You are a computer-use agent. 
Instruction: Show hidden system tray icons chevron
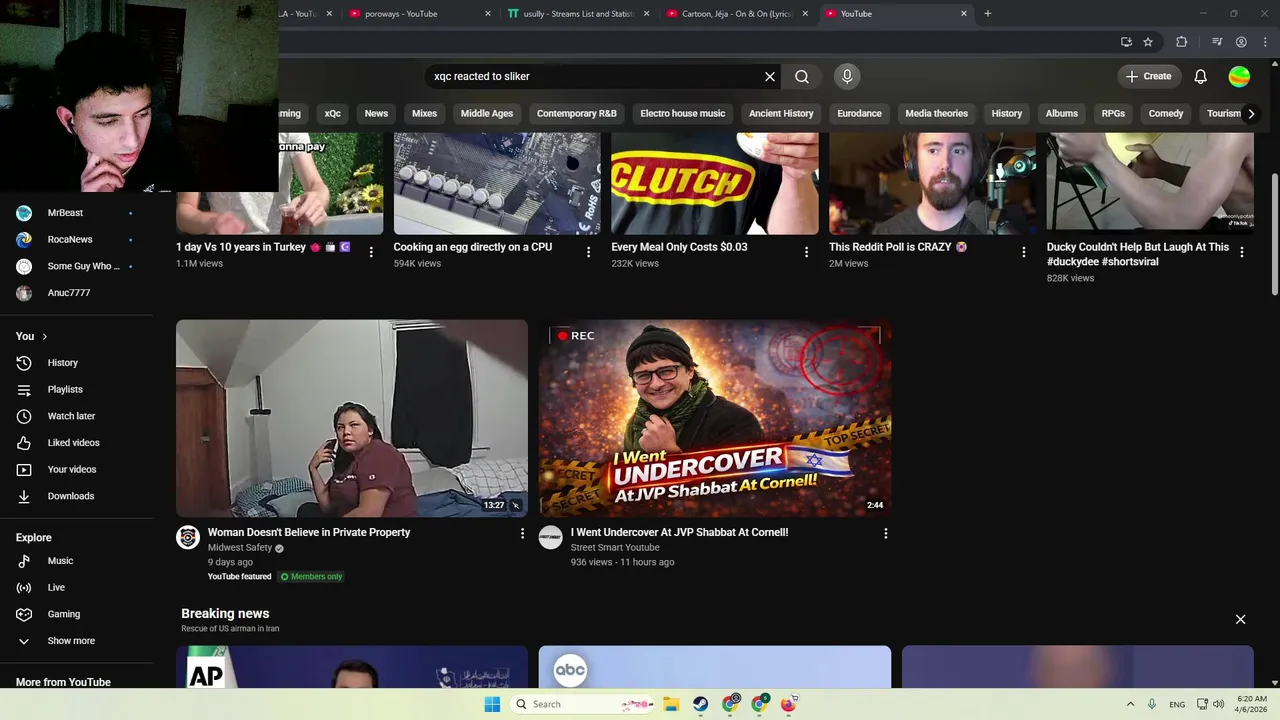click(x=1130, y=704)
